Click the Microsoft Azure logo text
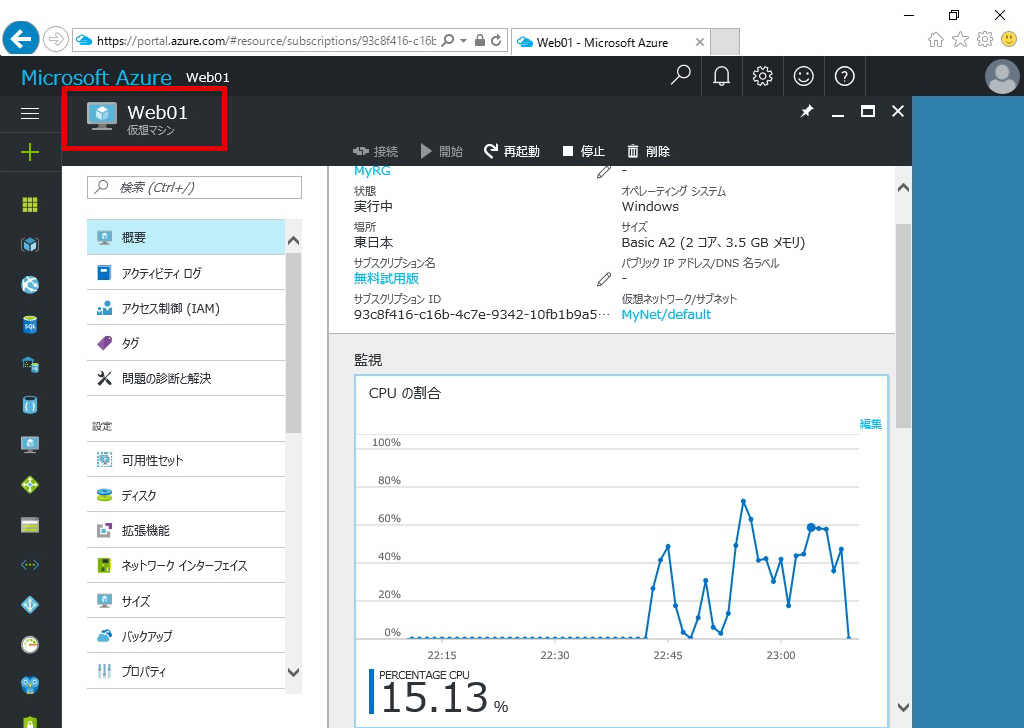 96,78
